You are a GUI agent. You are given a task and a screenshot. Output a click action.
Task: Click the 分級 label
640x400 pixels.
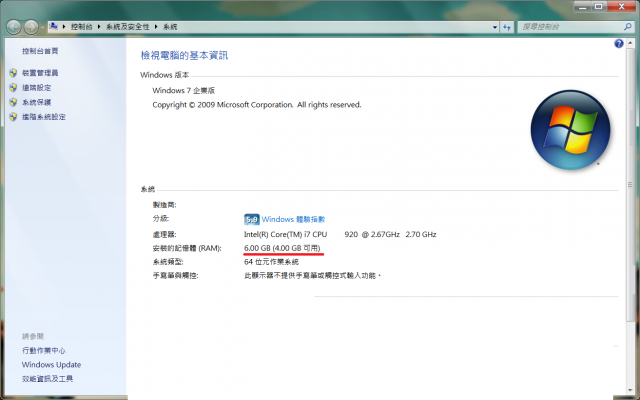[161, 218]
